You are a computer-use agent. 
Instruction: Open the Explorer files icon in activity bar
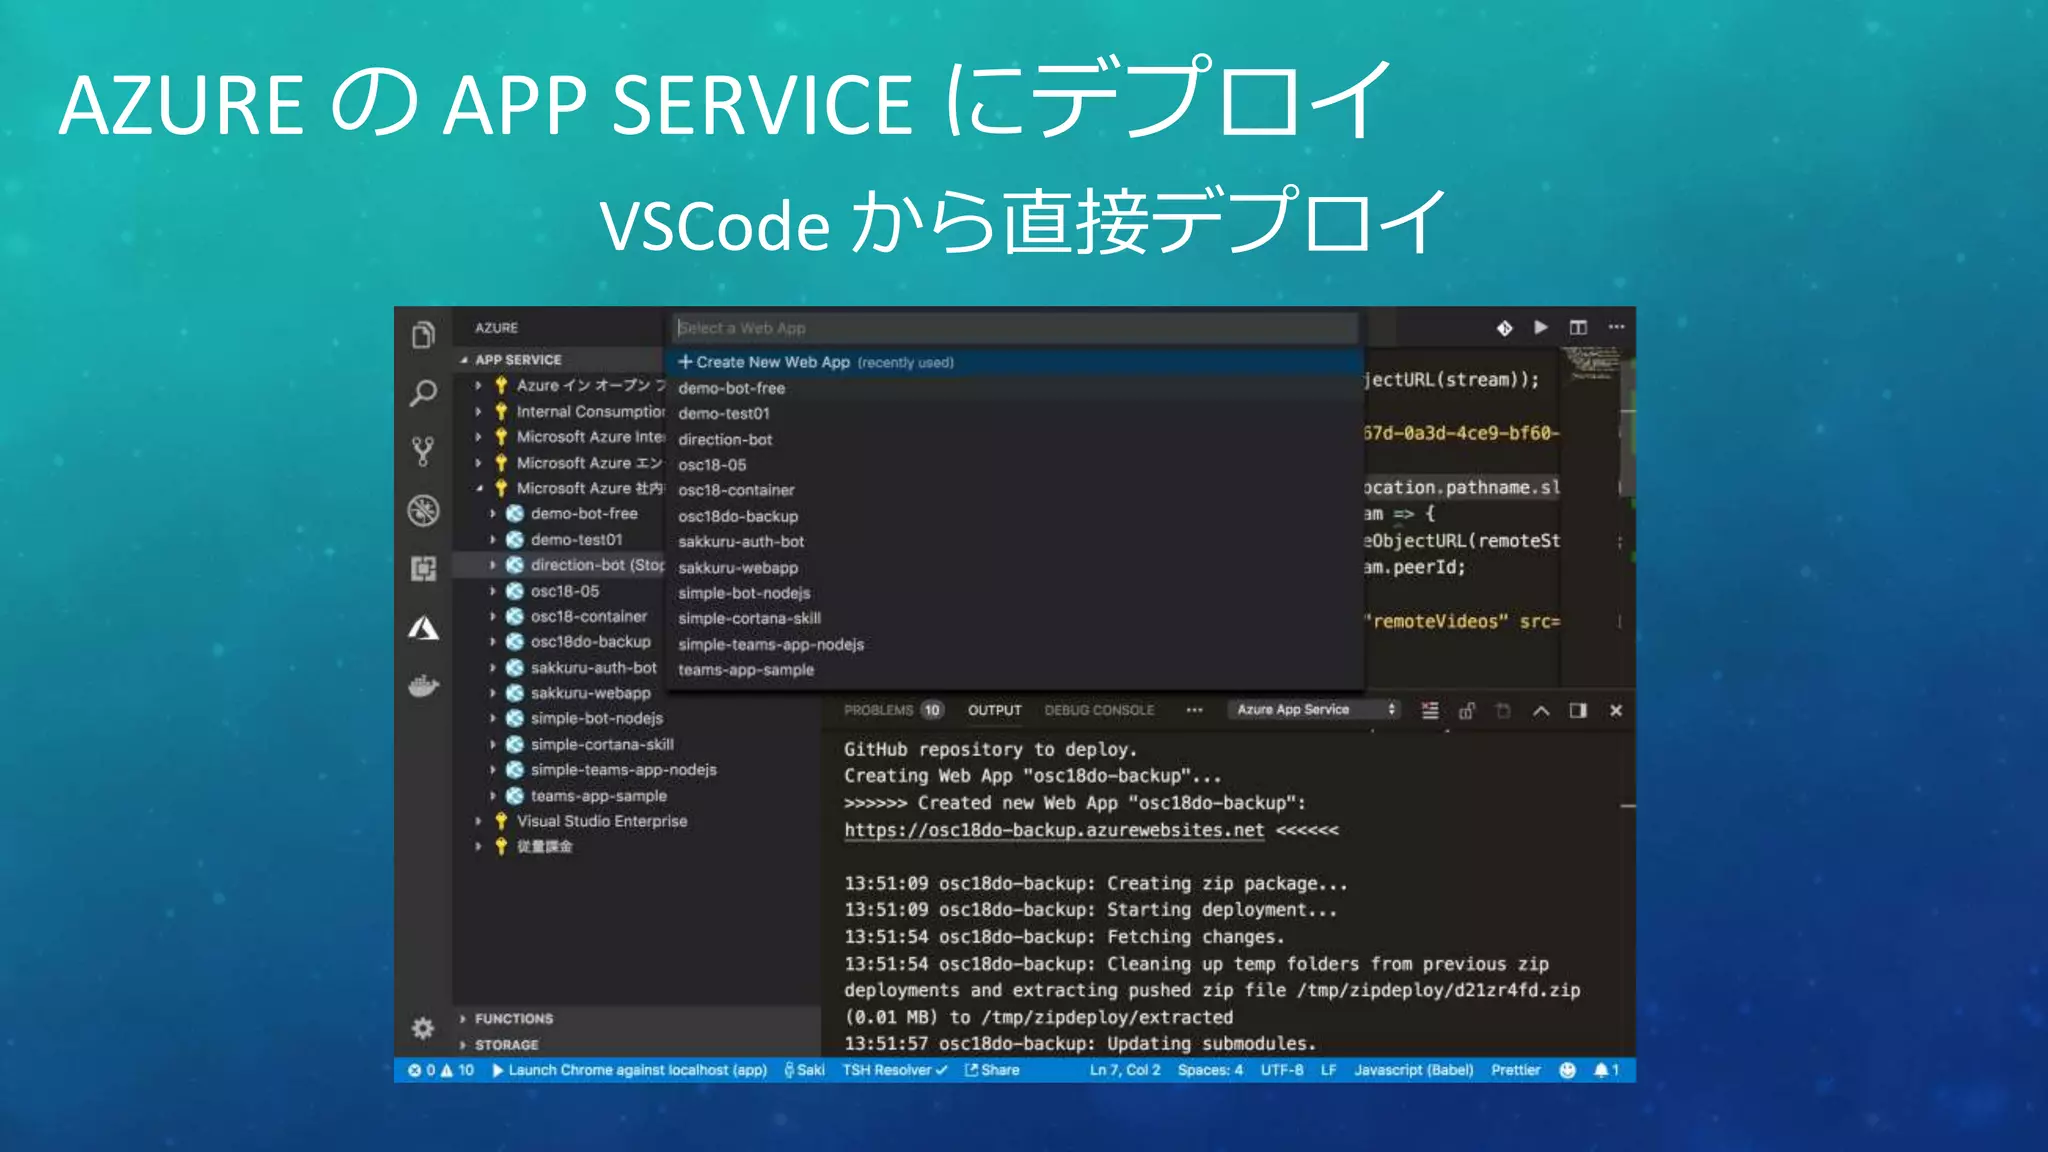click(424, 335)
